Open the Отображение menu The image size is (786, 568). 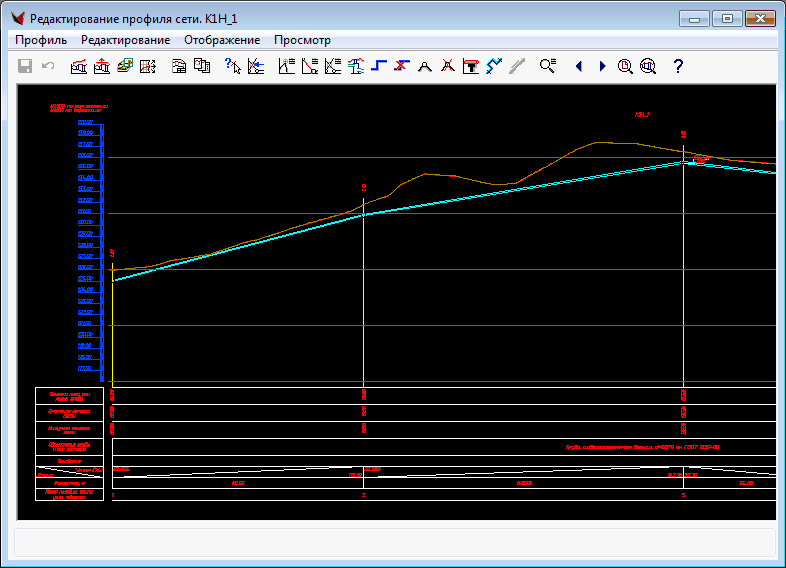(222, 40)
